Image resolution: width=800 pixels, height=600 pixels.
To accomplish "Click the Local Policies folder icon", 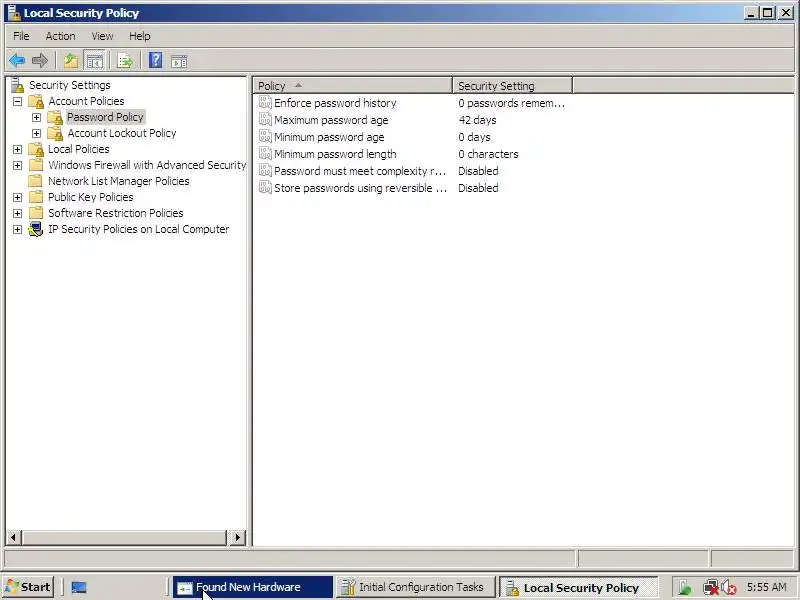I will click(x=36, y=149).
